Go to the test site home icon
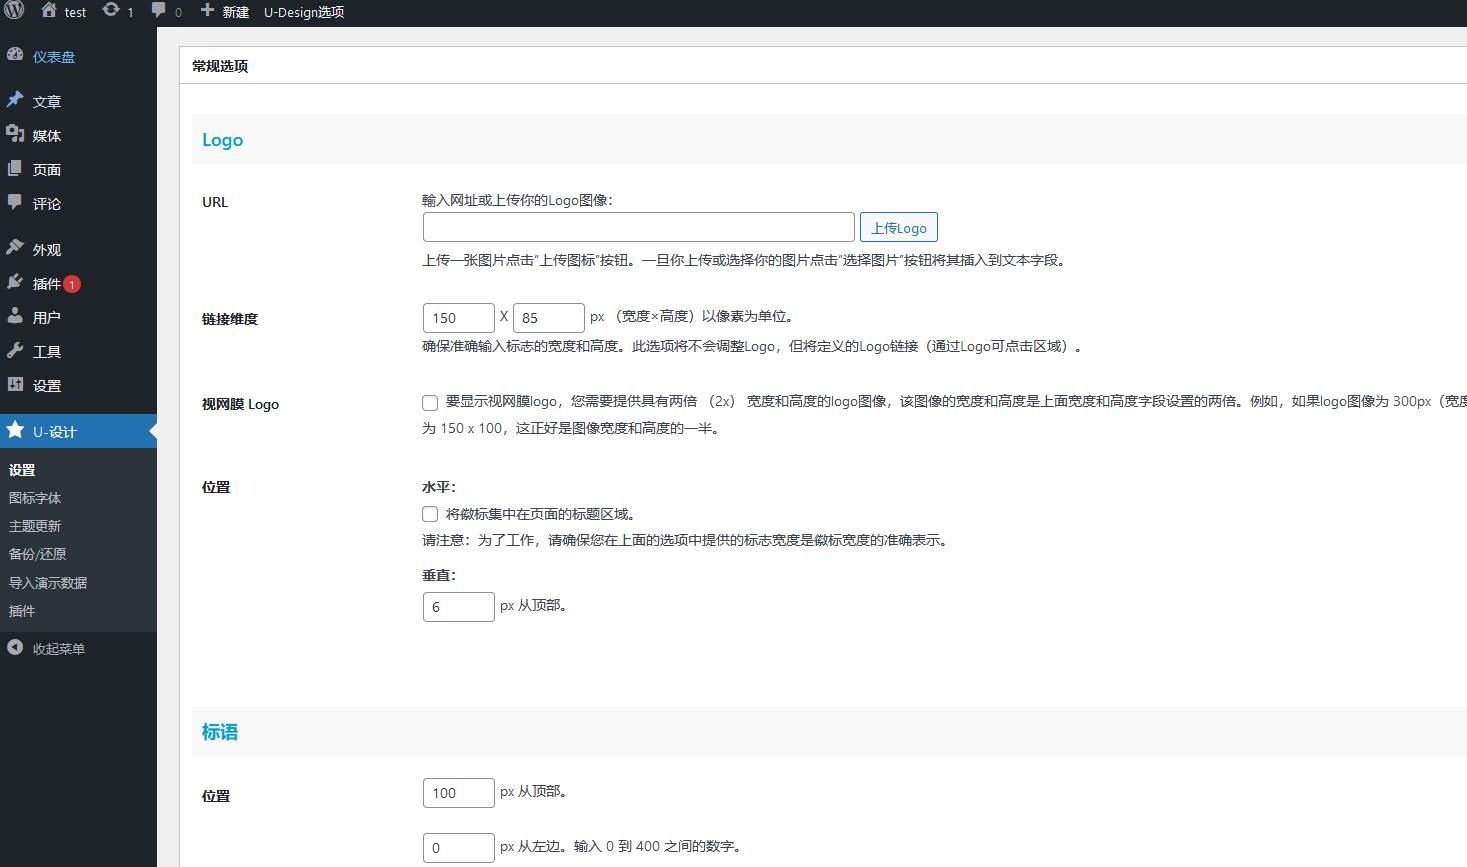 click(49, 11)
